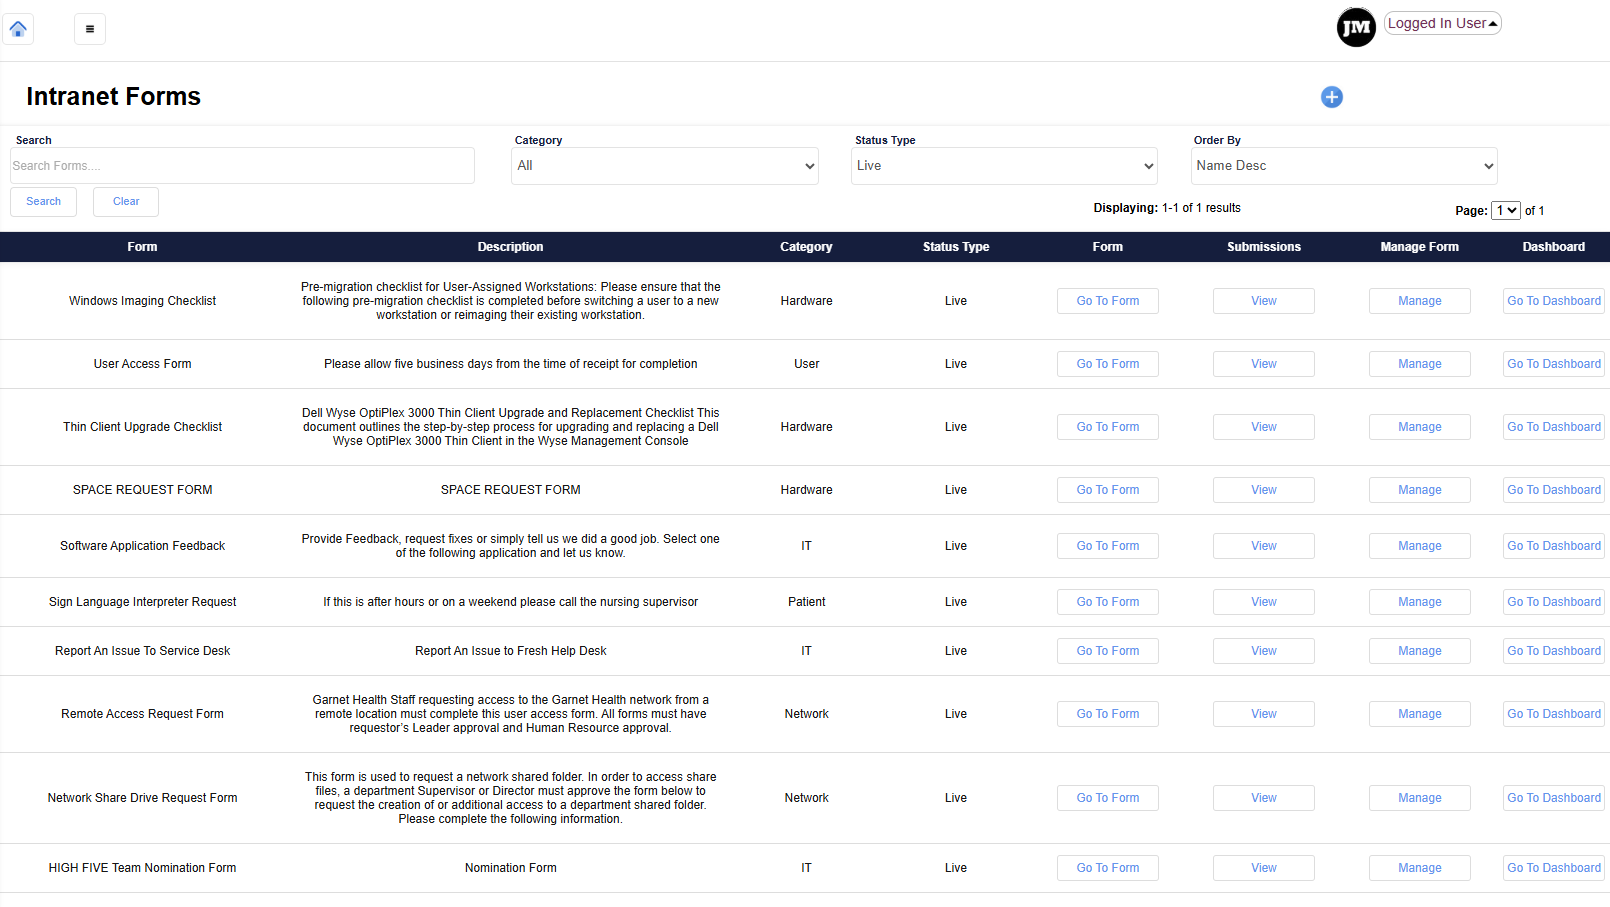This screenshot has width=1610, height=907.
Task: Open the Order By dropdown
Action: (1344, 166)
